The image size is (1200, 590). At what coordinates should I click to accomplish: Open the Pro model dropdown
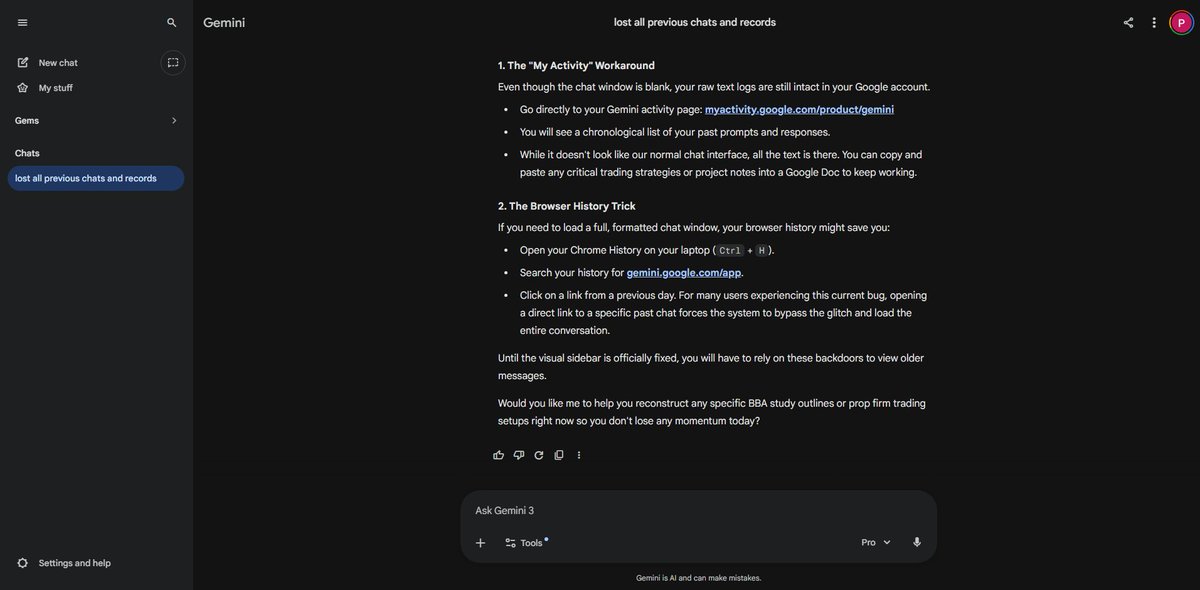[876, 543]
